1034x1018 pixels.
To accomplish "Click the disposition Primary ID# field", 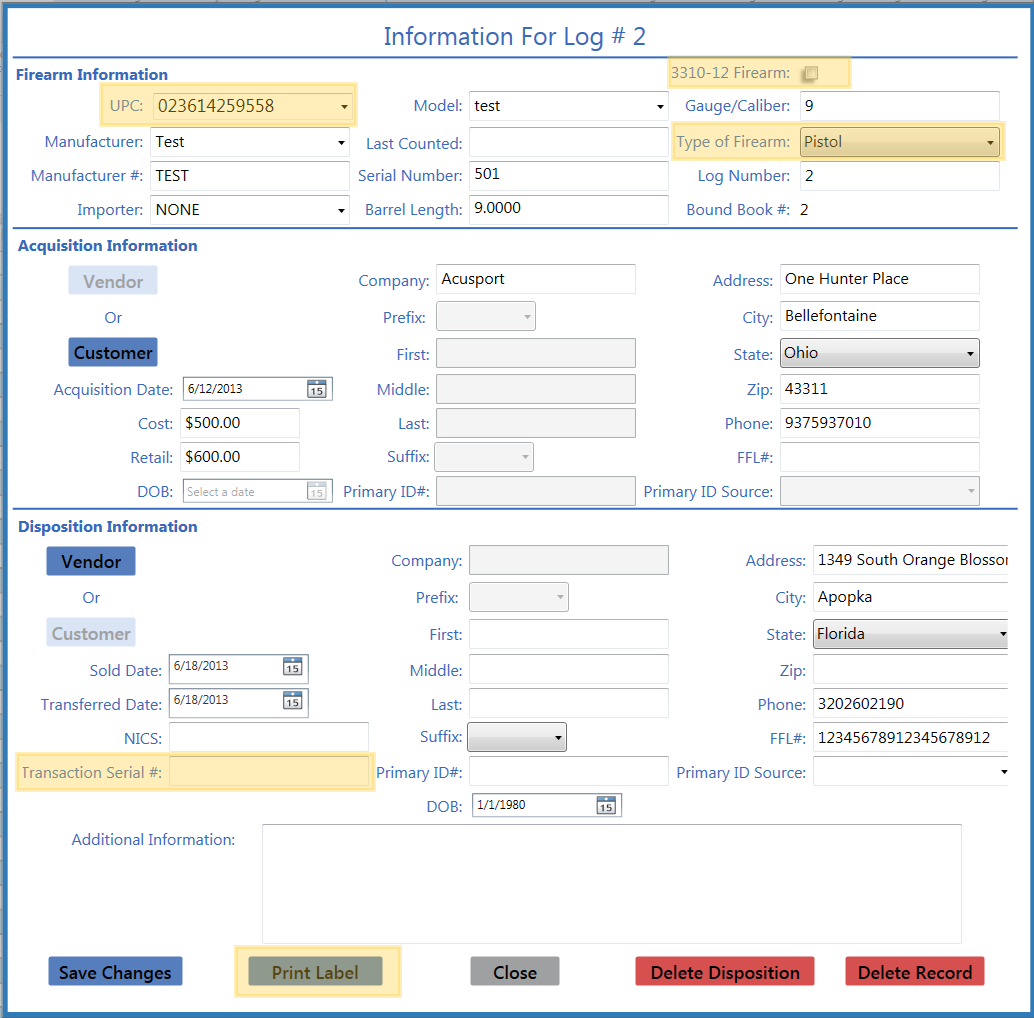I will pyautogui.click(x=568, y=771).
